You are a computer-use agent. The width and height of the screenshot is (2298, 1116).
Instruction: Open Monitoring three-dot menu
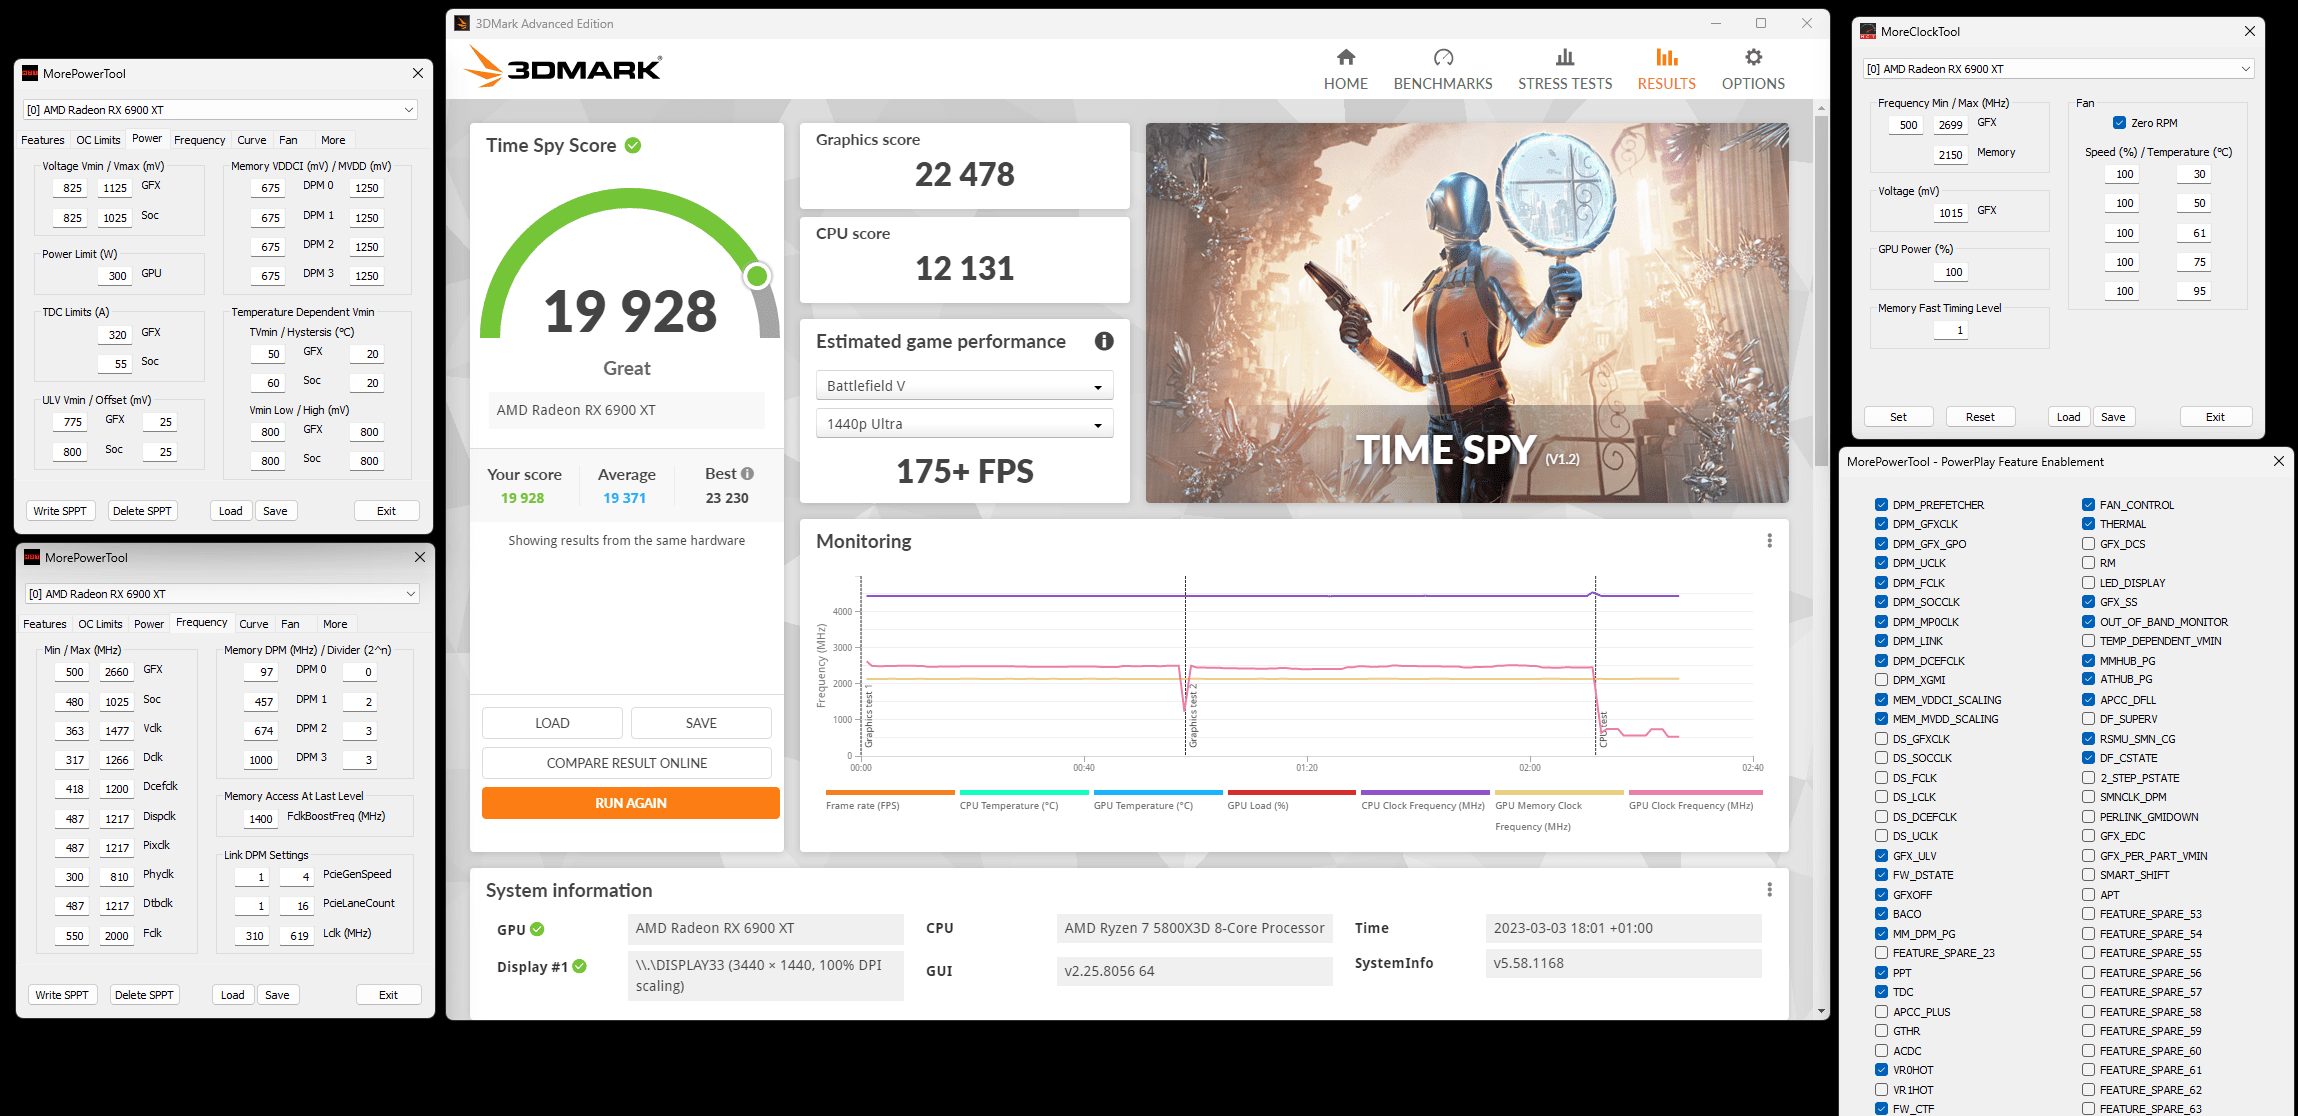coord(1769,541)
